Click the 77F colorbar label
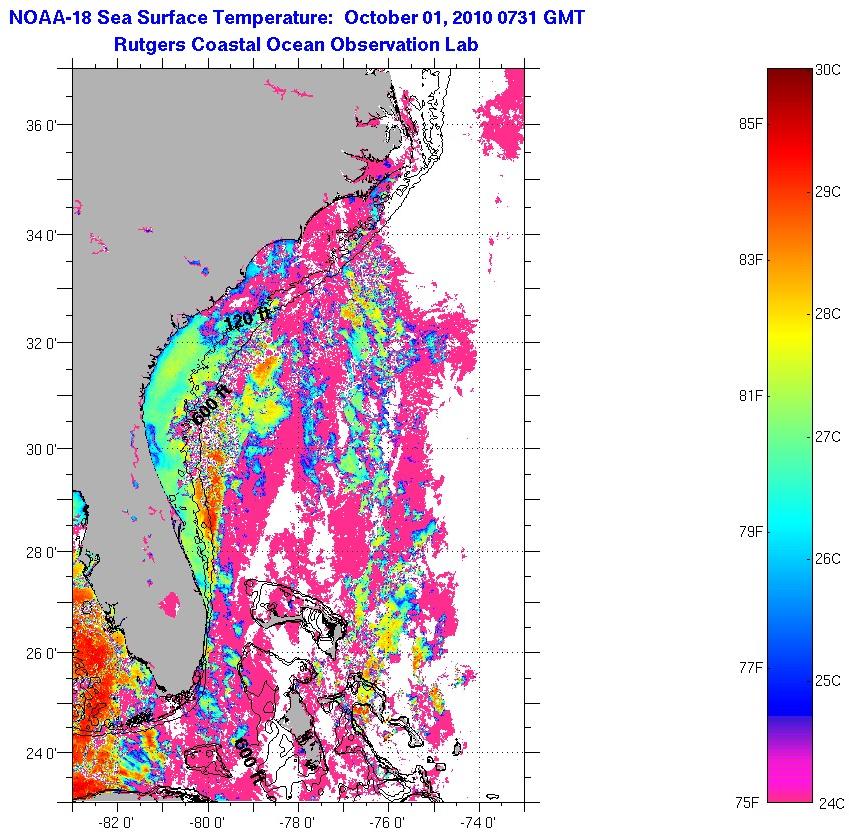Image resolution: width=849 pixels, height=832 pixels. (x=750, y=667)
